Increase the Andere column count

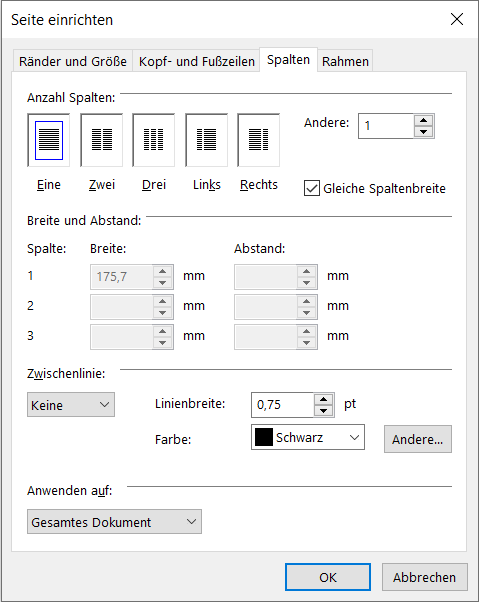[x=423, y=120]
